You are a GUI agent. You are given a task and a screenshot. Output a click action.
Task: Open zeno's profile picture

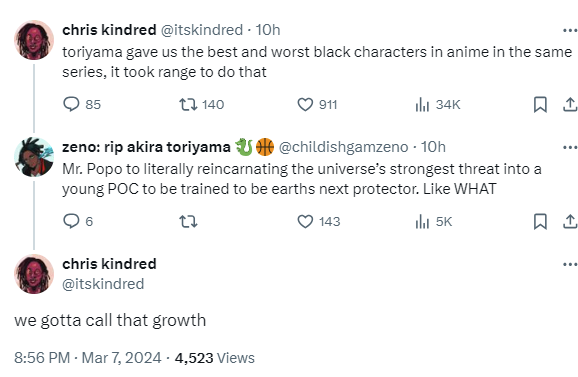point(34,157)
